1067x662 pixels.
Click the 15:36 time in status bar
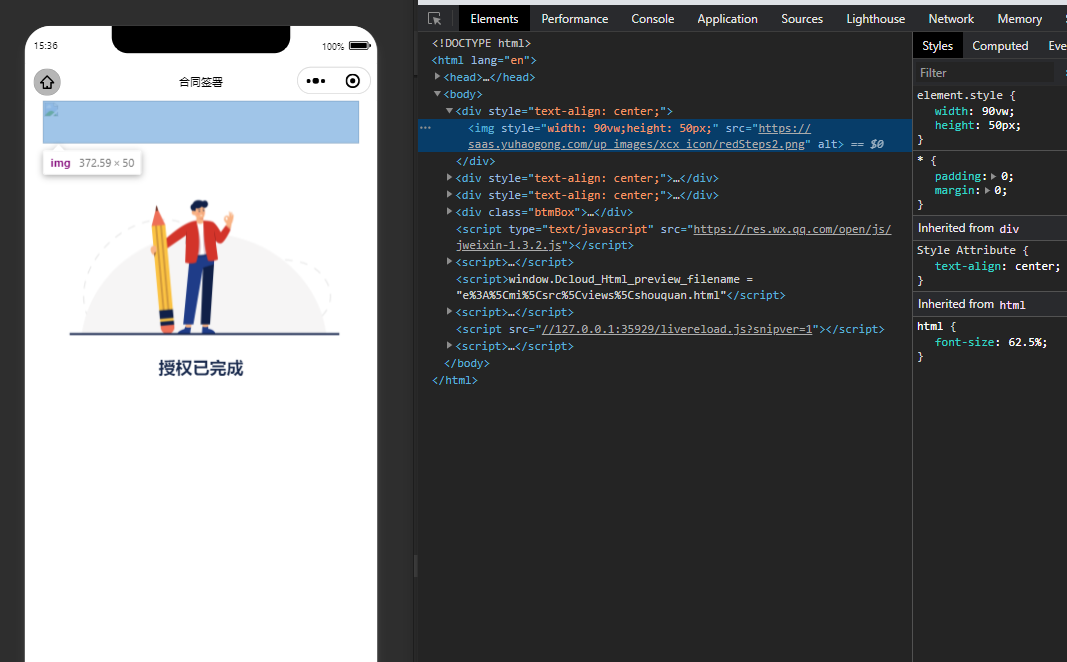click(x=46, y=46)
